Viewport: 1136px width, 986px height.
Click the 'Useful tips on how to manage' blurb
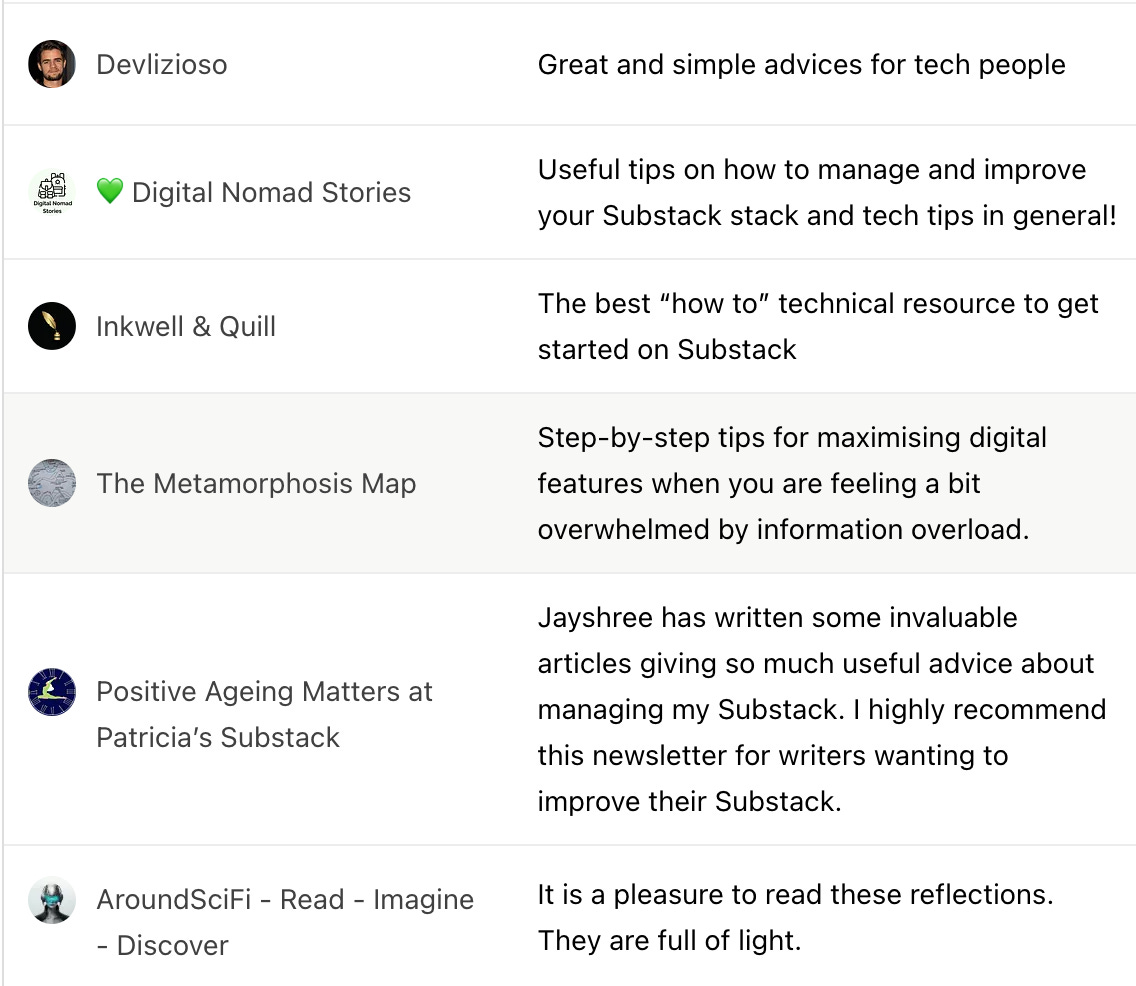pos(827,193)
